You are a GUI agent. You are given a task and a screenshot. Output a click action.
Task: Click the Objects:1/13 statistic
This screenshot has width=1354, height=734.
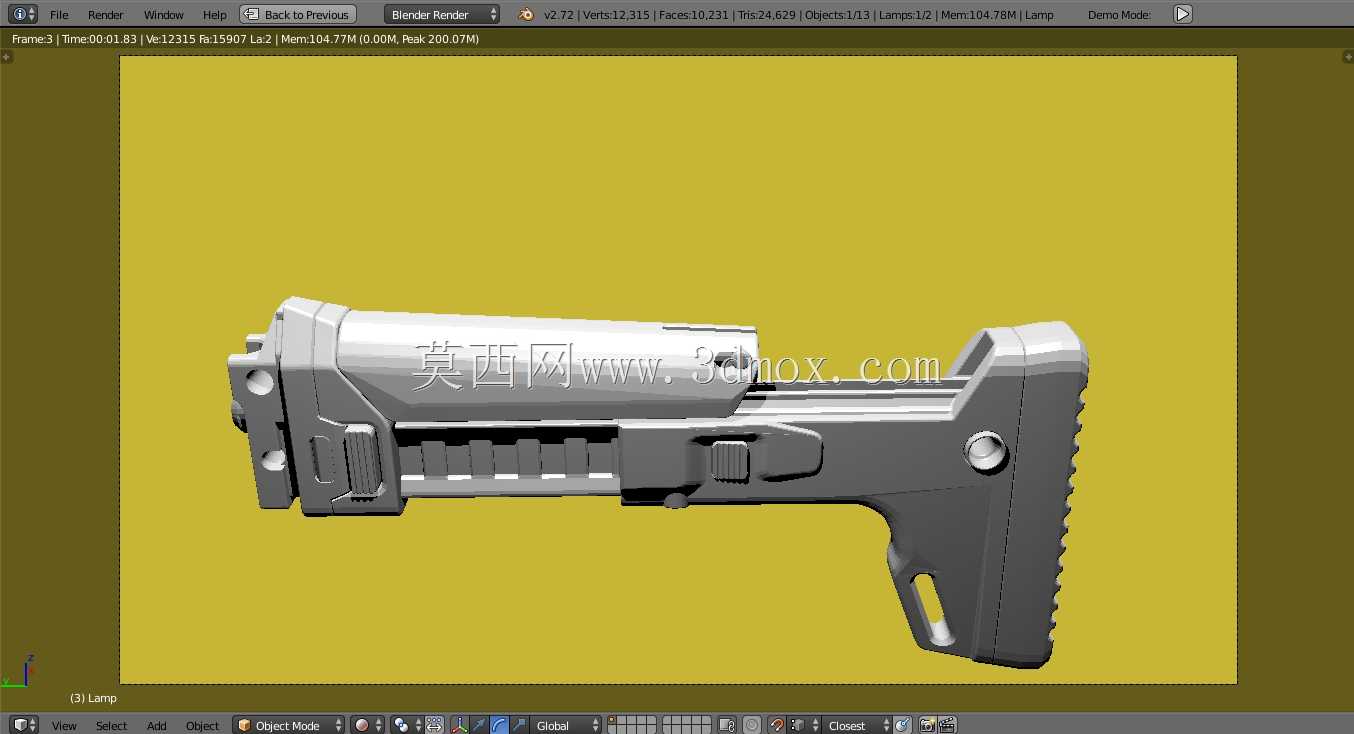837,15
